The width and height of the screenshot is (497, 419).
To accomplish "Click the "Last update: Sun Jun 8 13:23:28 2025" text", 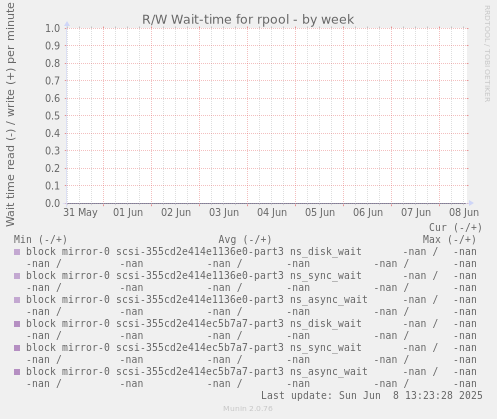I will coord(372,396).
